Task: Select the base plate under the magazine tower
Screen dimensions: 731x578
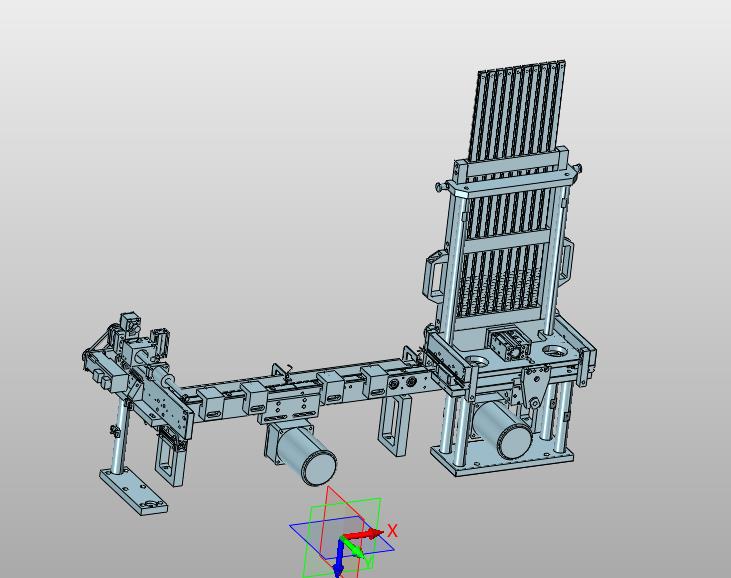Action: 501,458
